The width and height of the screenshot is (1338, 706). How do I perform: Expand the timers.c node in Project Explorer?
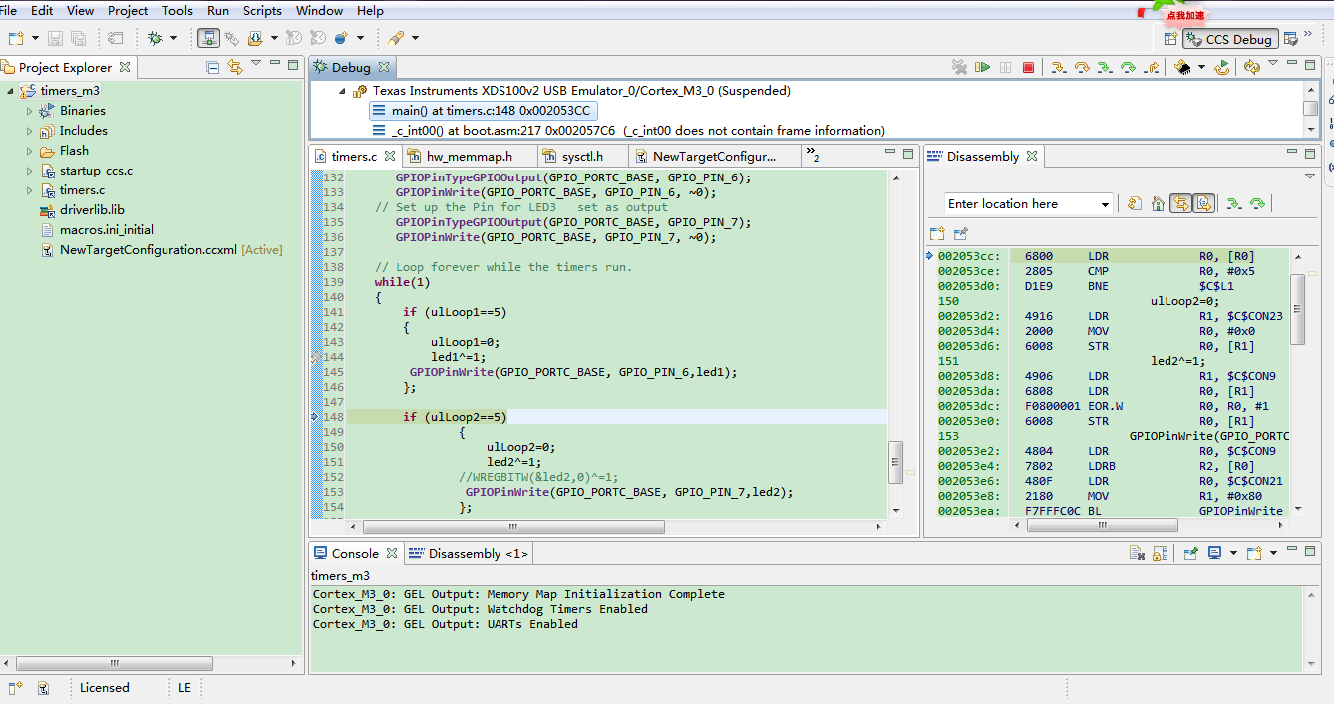(x=30, y=190)
